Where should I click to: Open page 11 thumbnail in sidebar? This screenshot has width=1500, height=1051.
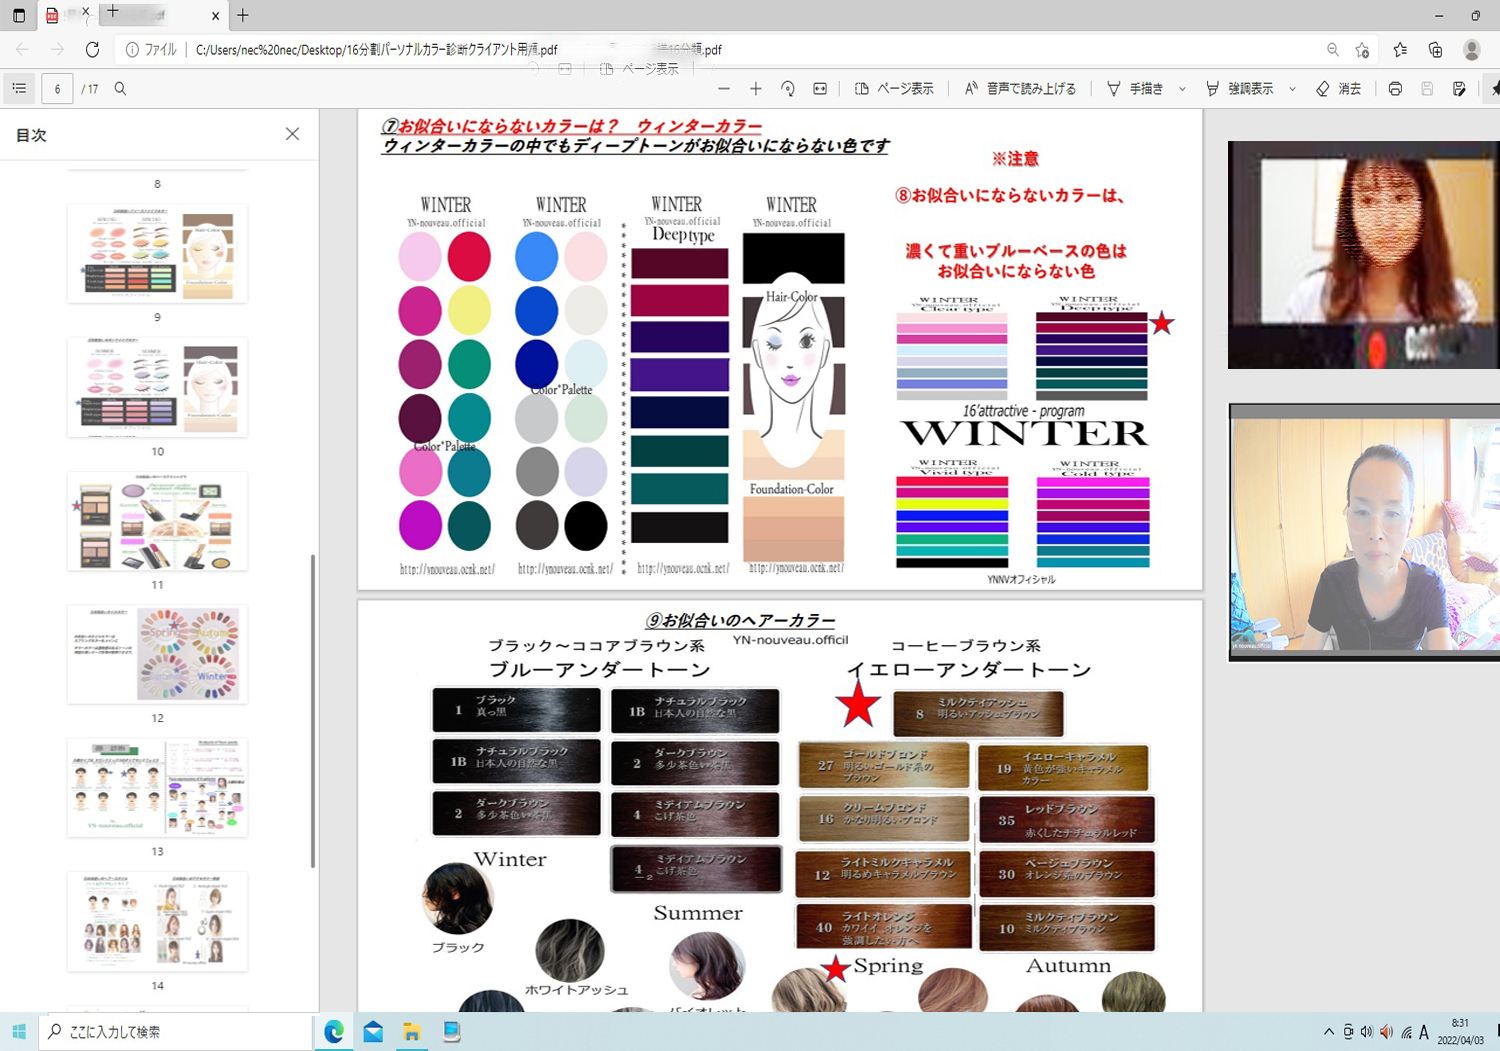point(157,521)
